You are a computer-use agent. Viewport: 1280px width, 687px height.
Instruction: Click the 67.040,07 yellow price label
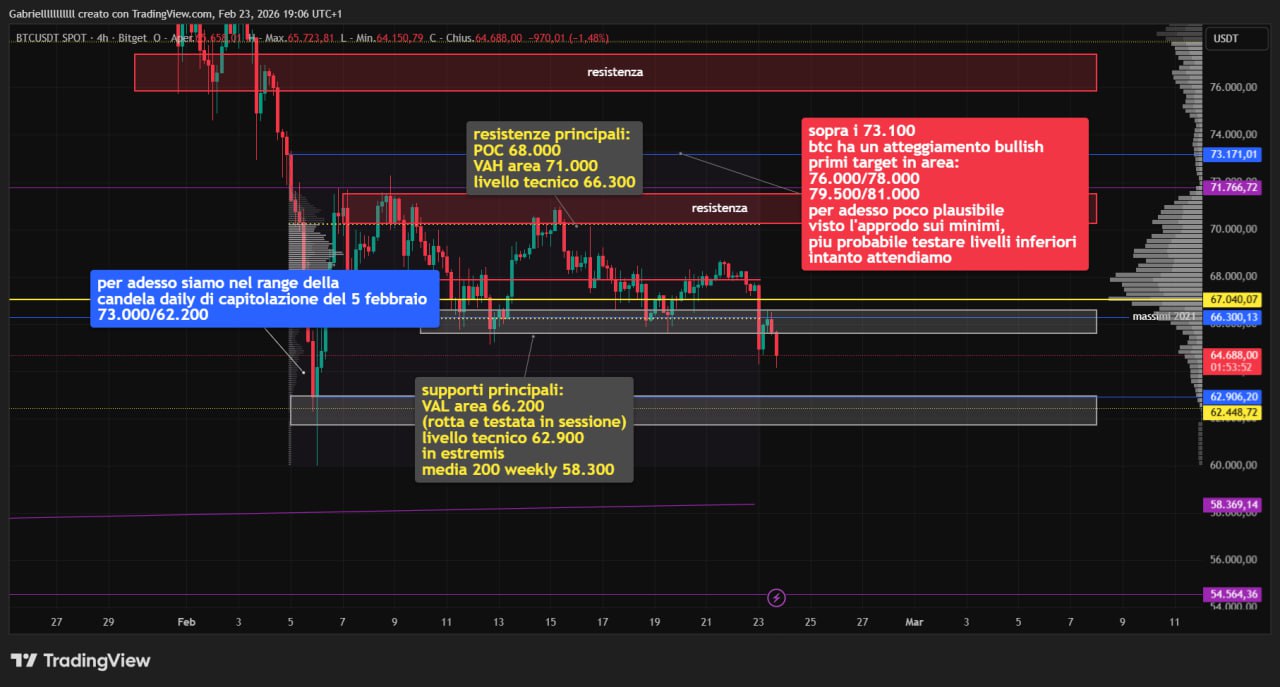1233,299
